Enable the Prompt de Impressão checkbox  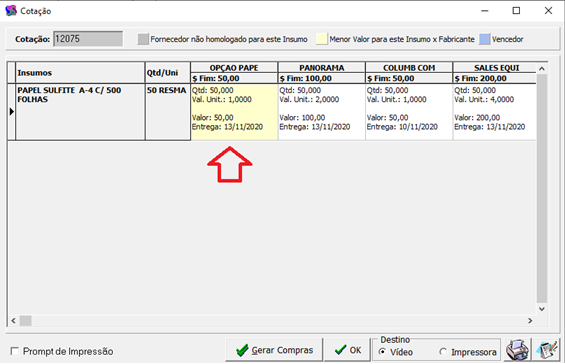click(15, 351)
